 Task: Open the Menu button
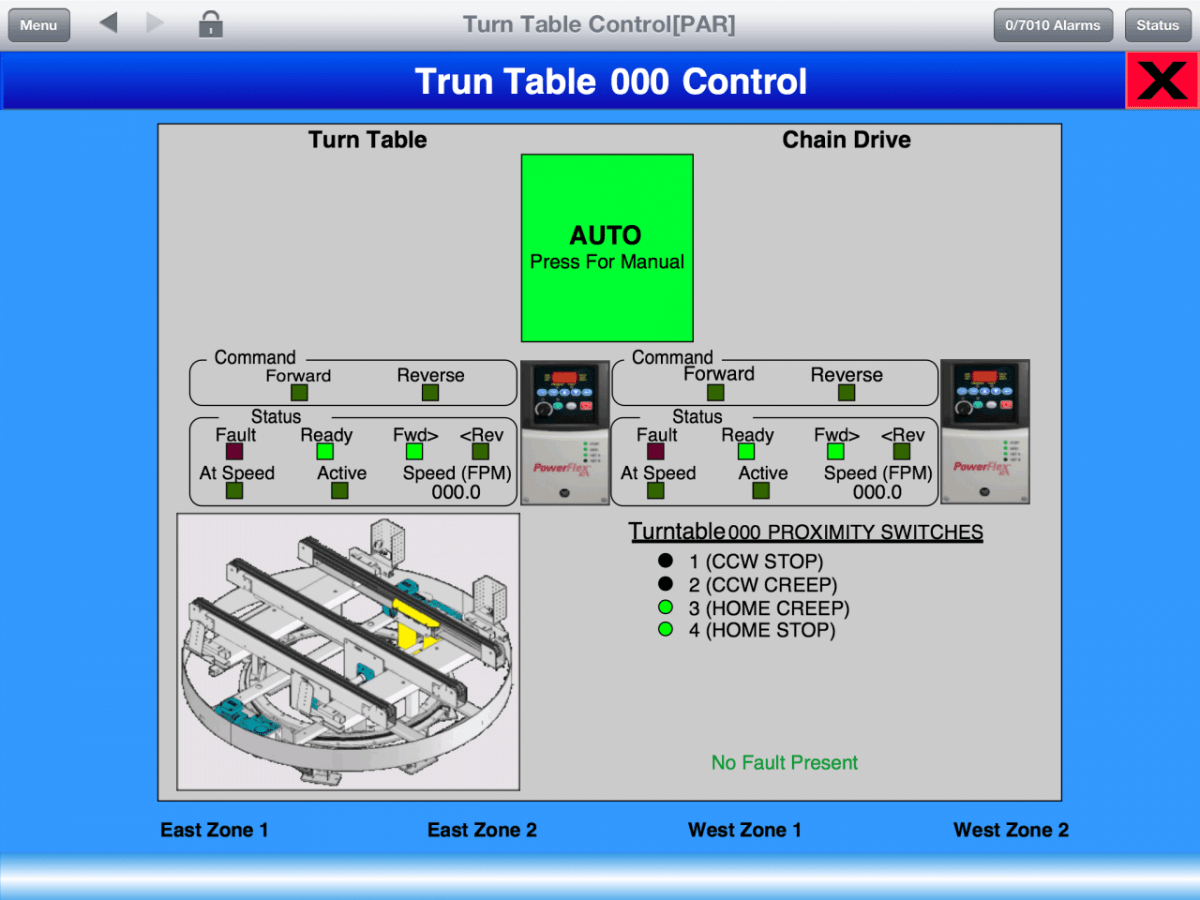click(39, 25)
